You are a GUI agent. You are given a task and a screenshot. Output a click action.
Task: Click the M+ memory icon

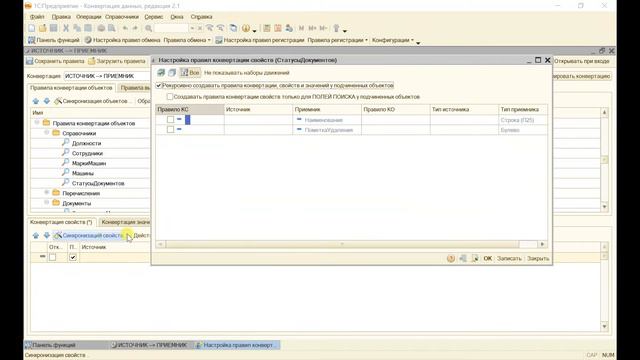tap(312, 28)
